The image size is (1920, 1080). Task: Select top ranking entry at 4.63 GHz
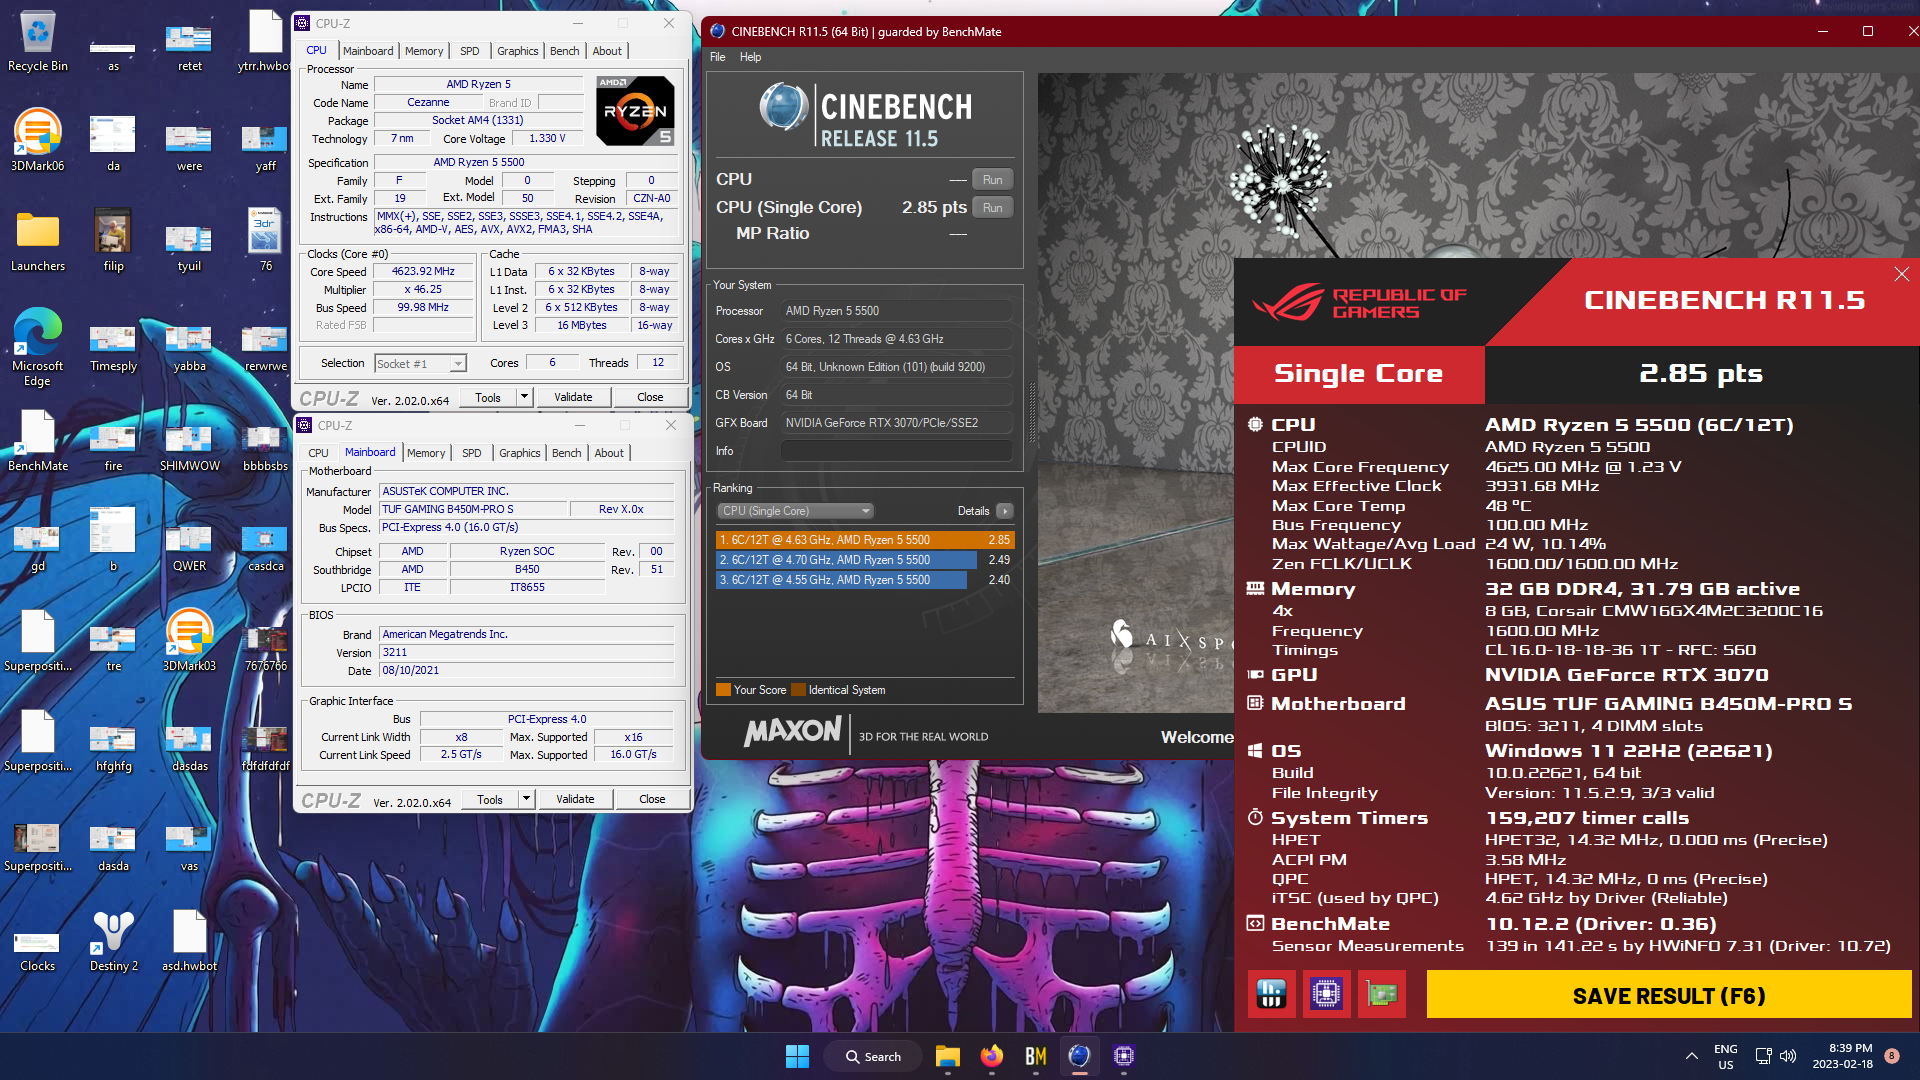tap(865, 540)
